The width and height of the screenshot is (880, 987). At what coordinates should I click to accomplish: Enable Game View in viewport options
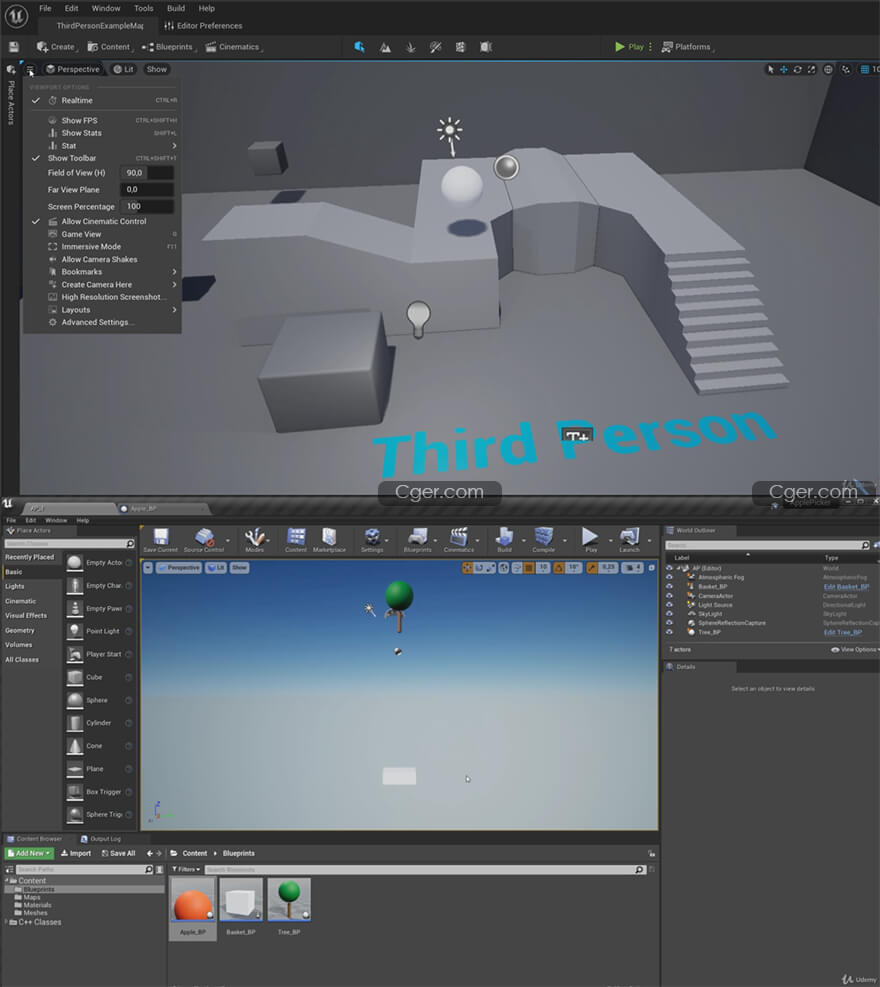pyautogui.click(x=103, y=234)
